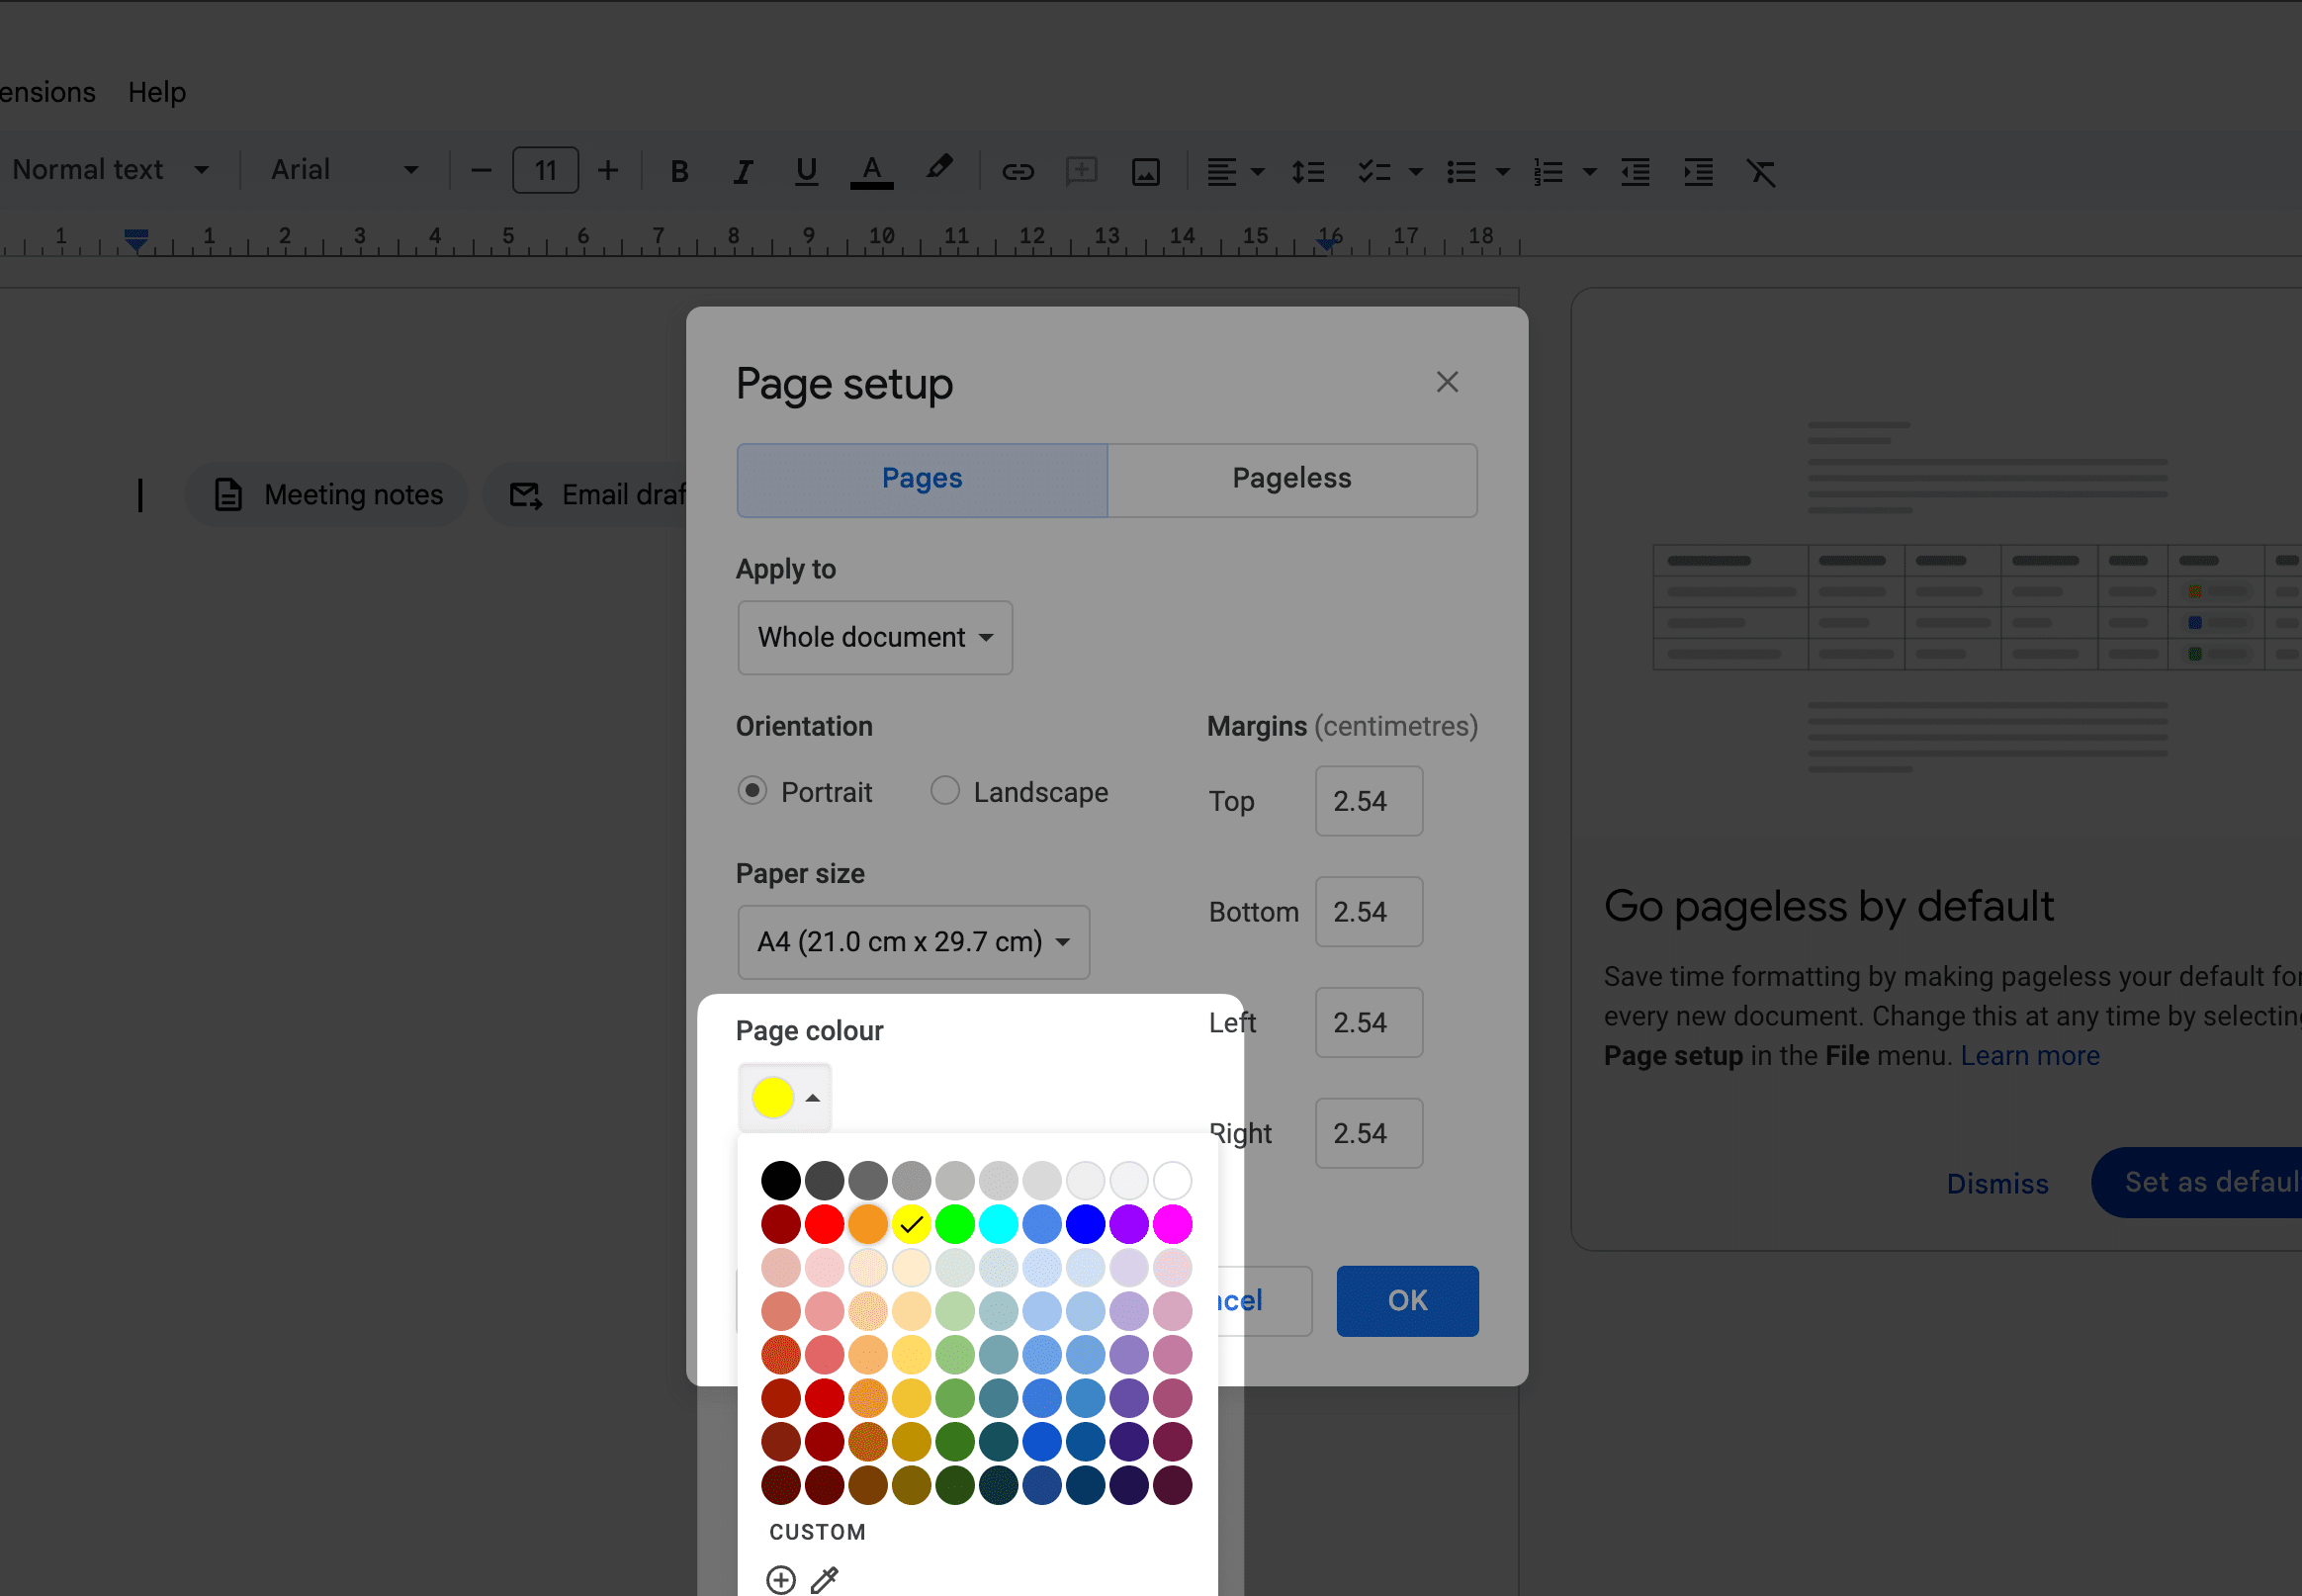Select Landscape orientation
This screenshot has height=1596, width=2302.
pos(945,791)
